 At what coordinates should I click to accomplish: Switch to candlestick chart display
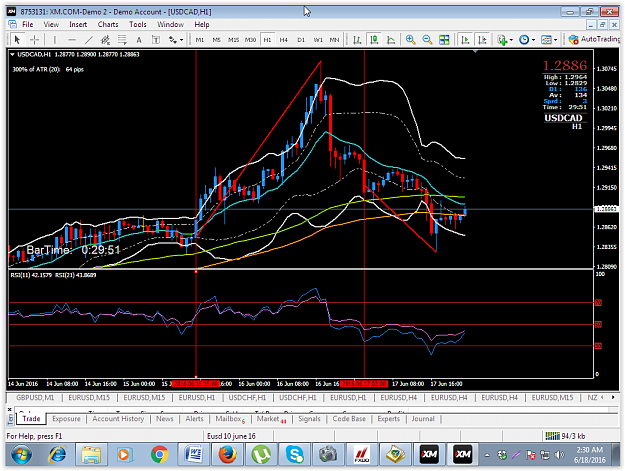coord(374,39)
